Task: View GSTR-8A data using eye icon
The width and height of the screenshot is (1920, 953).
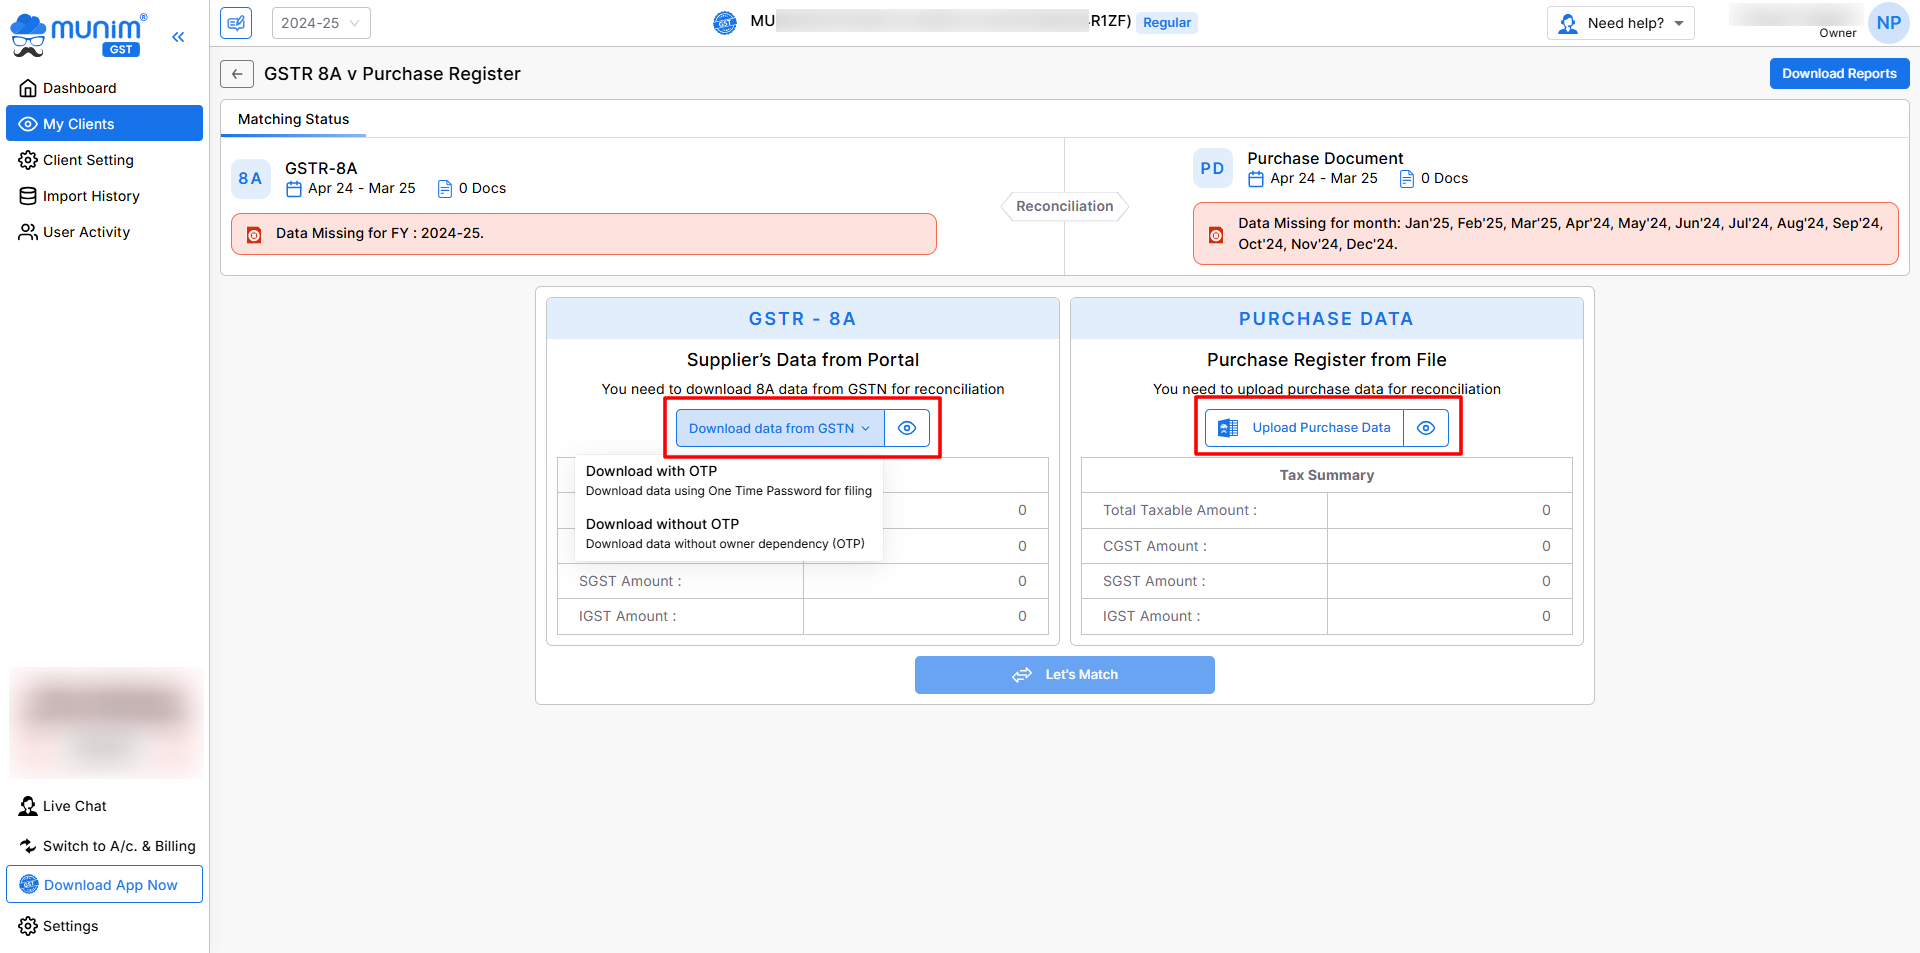Action: click(x=907, y=428)
